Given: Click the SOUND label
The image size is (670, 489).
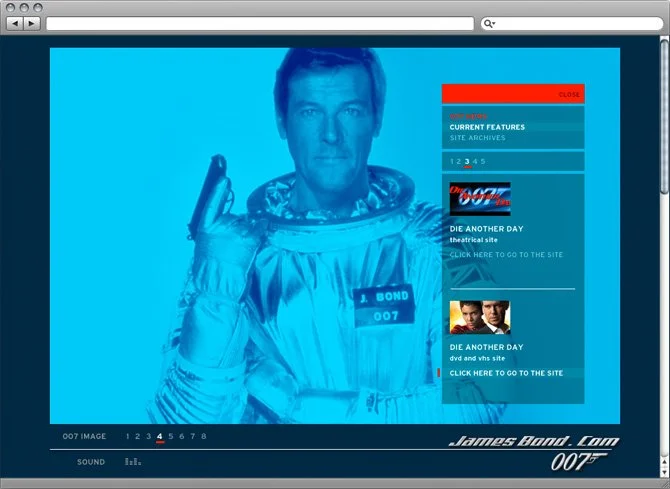Looking at the screenshot, I should (91, 462).
